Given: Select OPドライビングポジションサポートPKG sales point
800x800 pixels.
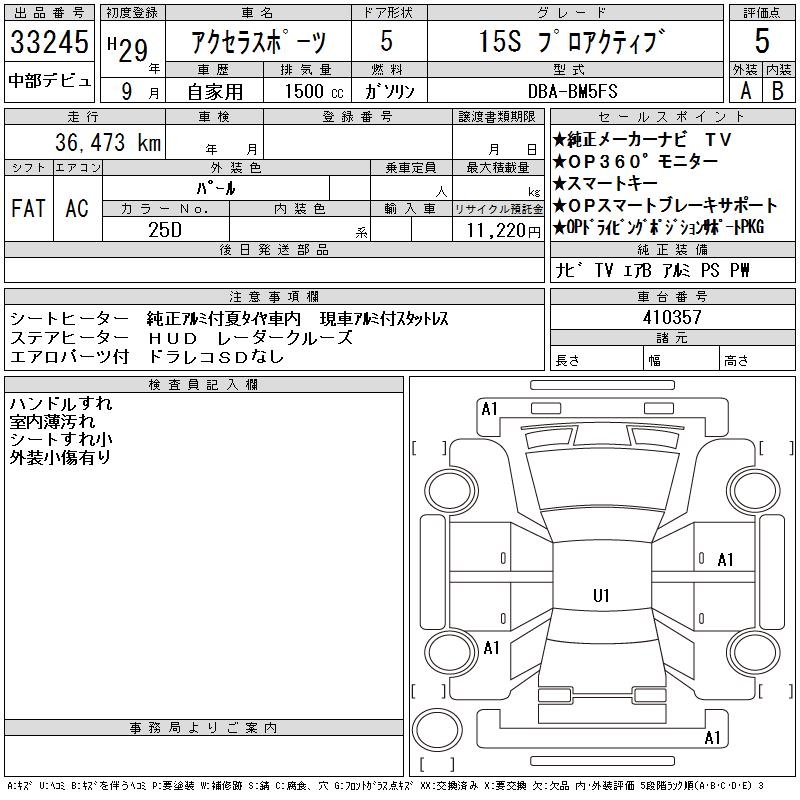Looking at the screenshot, I should (659, 227).
